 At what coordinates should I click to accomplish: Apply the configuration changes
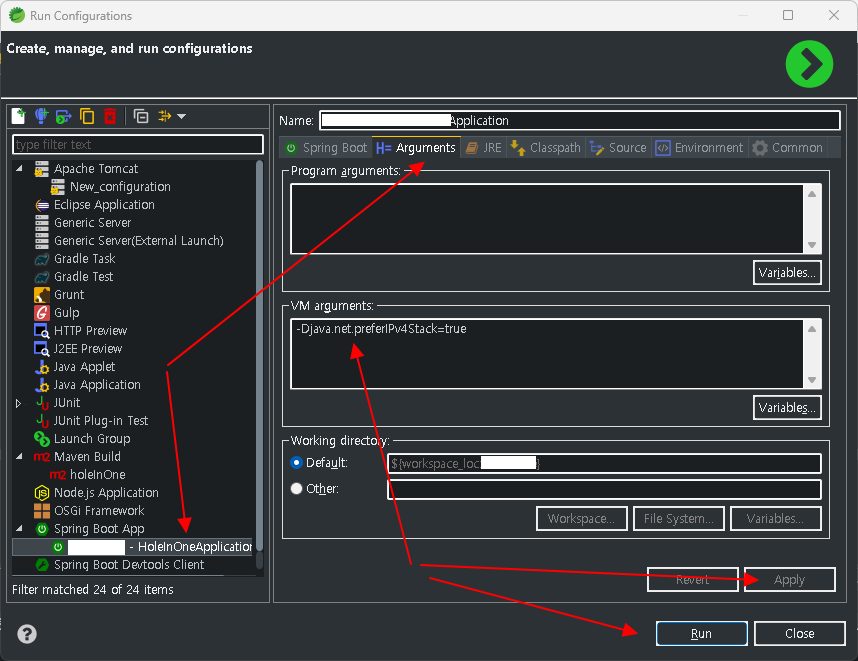(x=789, y=579)
